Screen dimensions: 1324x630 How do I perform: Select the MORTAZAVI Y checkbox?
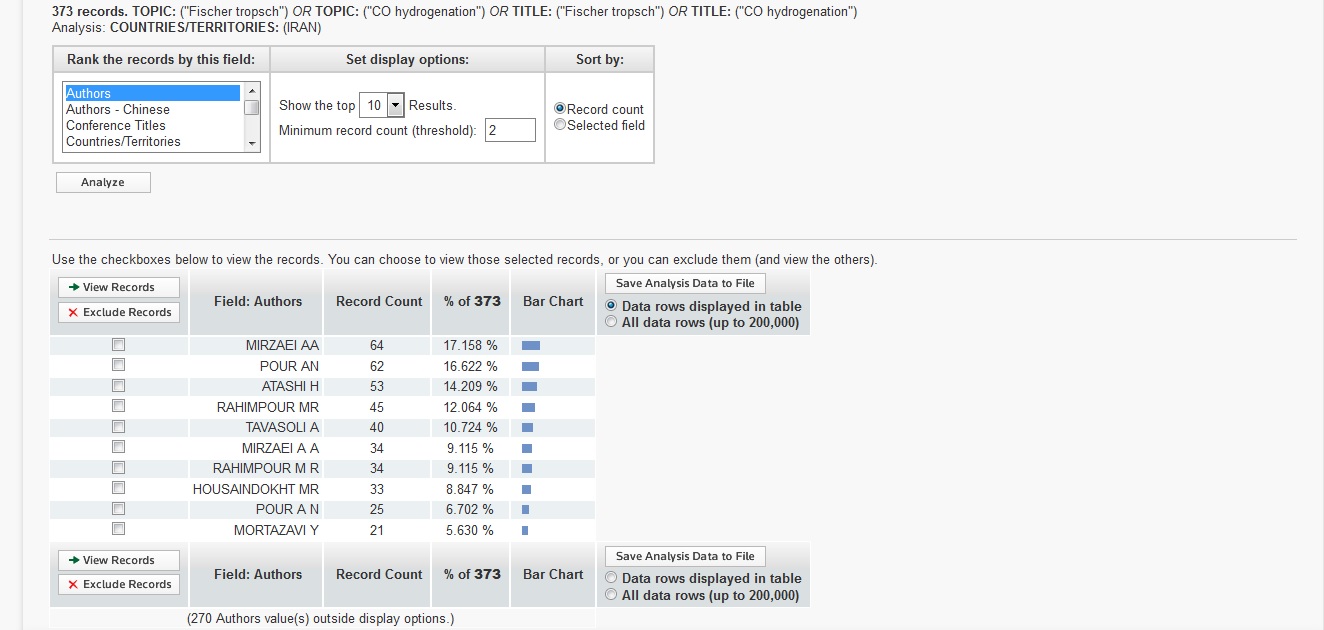tap(118, 529)
